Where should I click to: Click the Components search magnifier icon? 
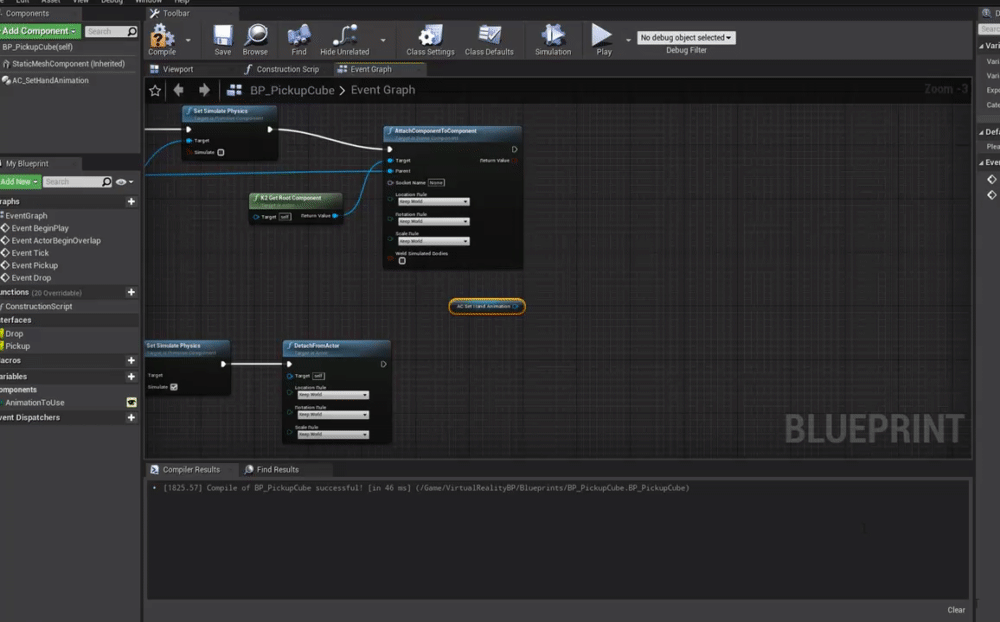pyautogui.click(x=132, y=31)
